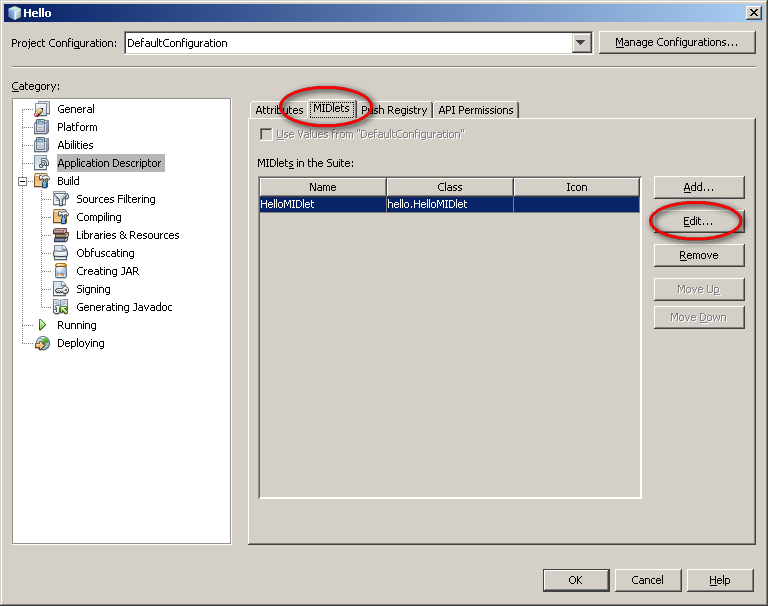The height and width of the screenshot is (606, 768).
Task: Click the Name column header
Action: (323, 187)
